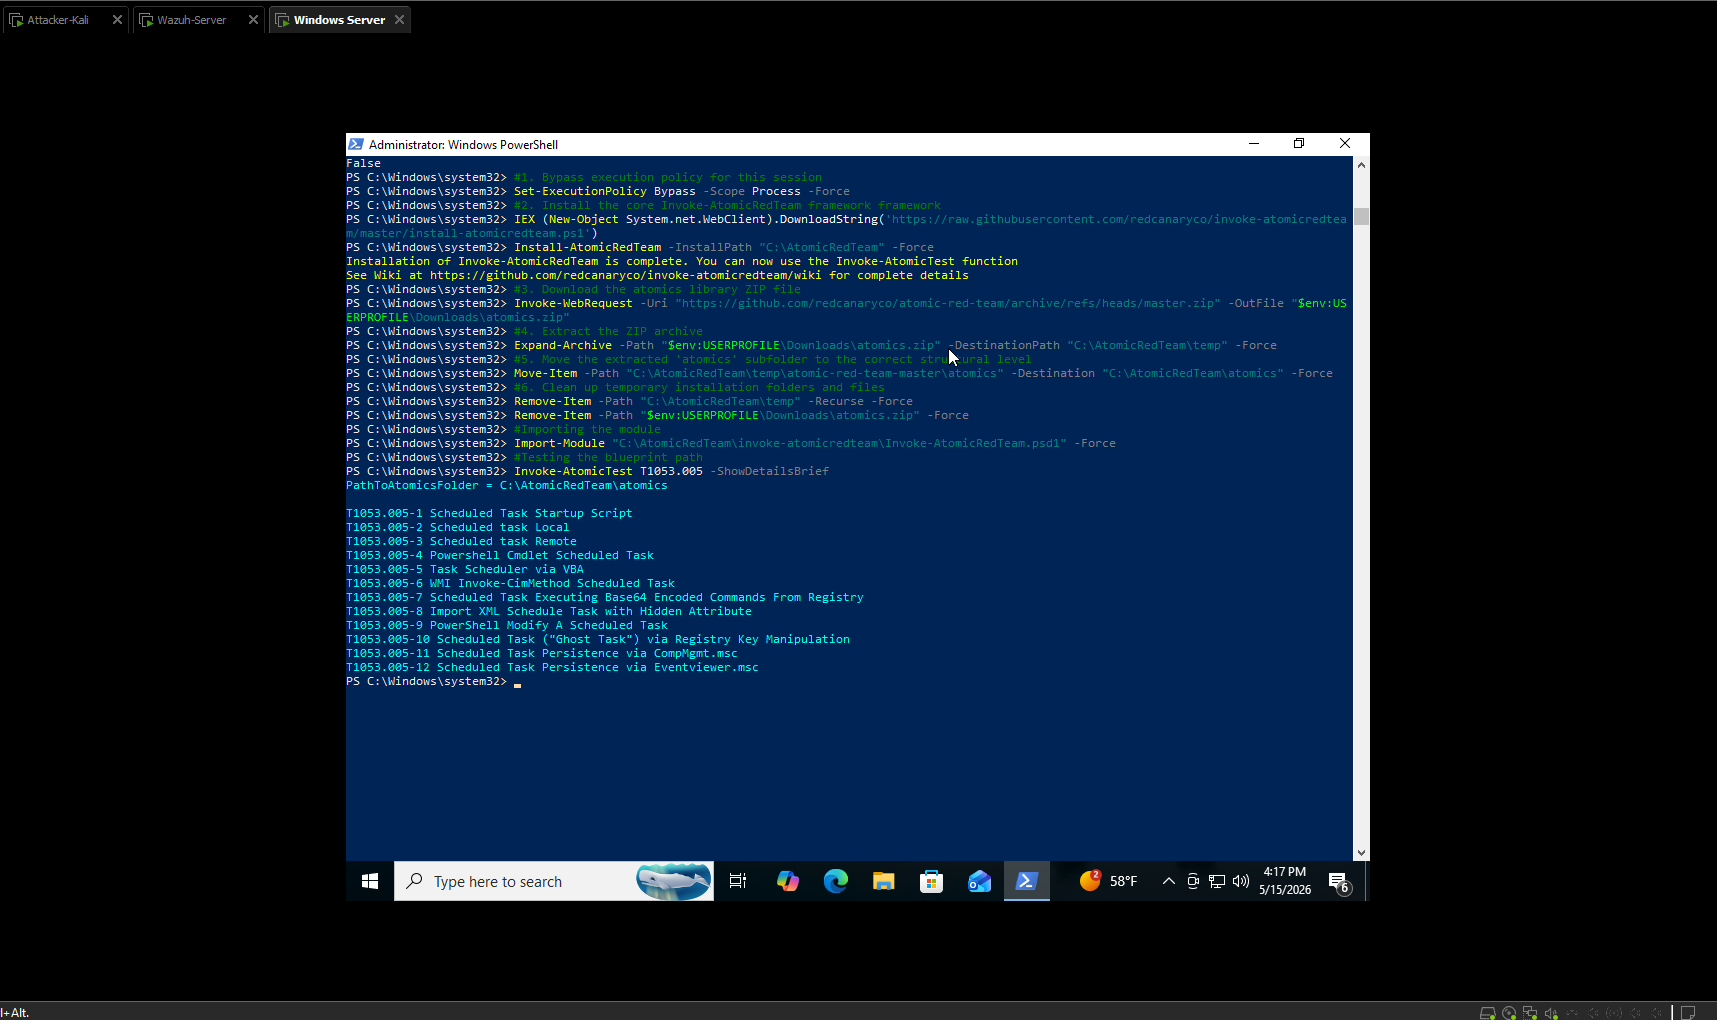Click the T1053.005-11 CompMgmt.msc line
The image size is (1717, 1020).
tap(542, 653)
